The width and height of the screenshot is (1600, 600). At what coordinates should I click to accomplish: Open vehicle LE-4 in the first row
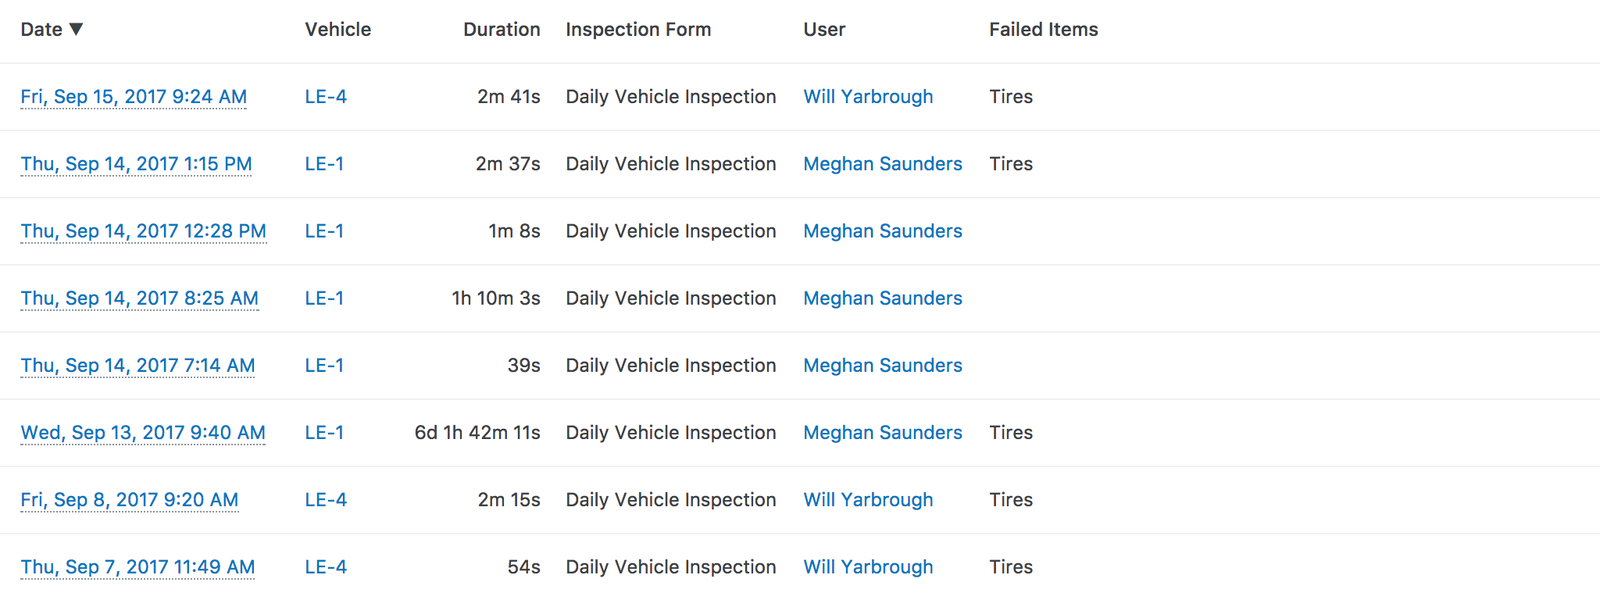pyautogui.click(x=326, y=97)
